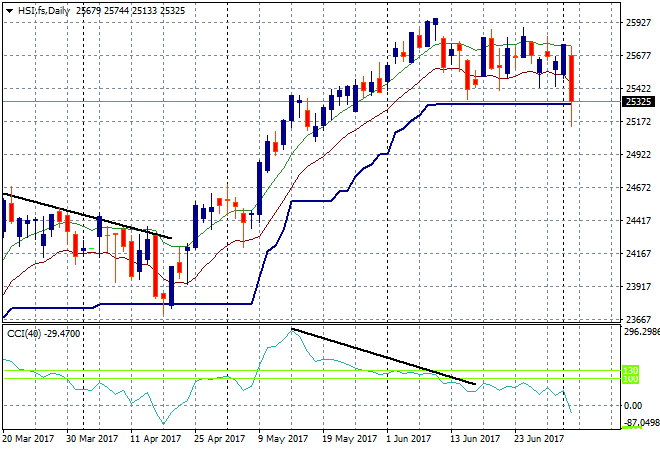This screenshot has width=660, height=450.
Task: Click the 20 Mar 2017 date label
Action: (x=28, y=439)
